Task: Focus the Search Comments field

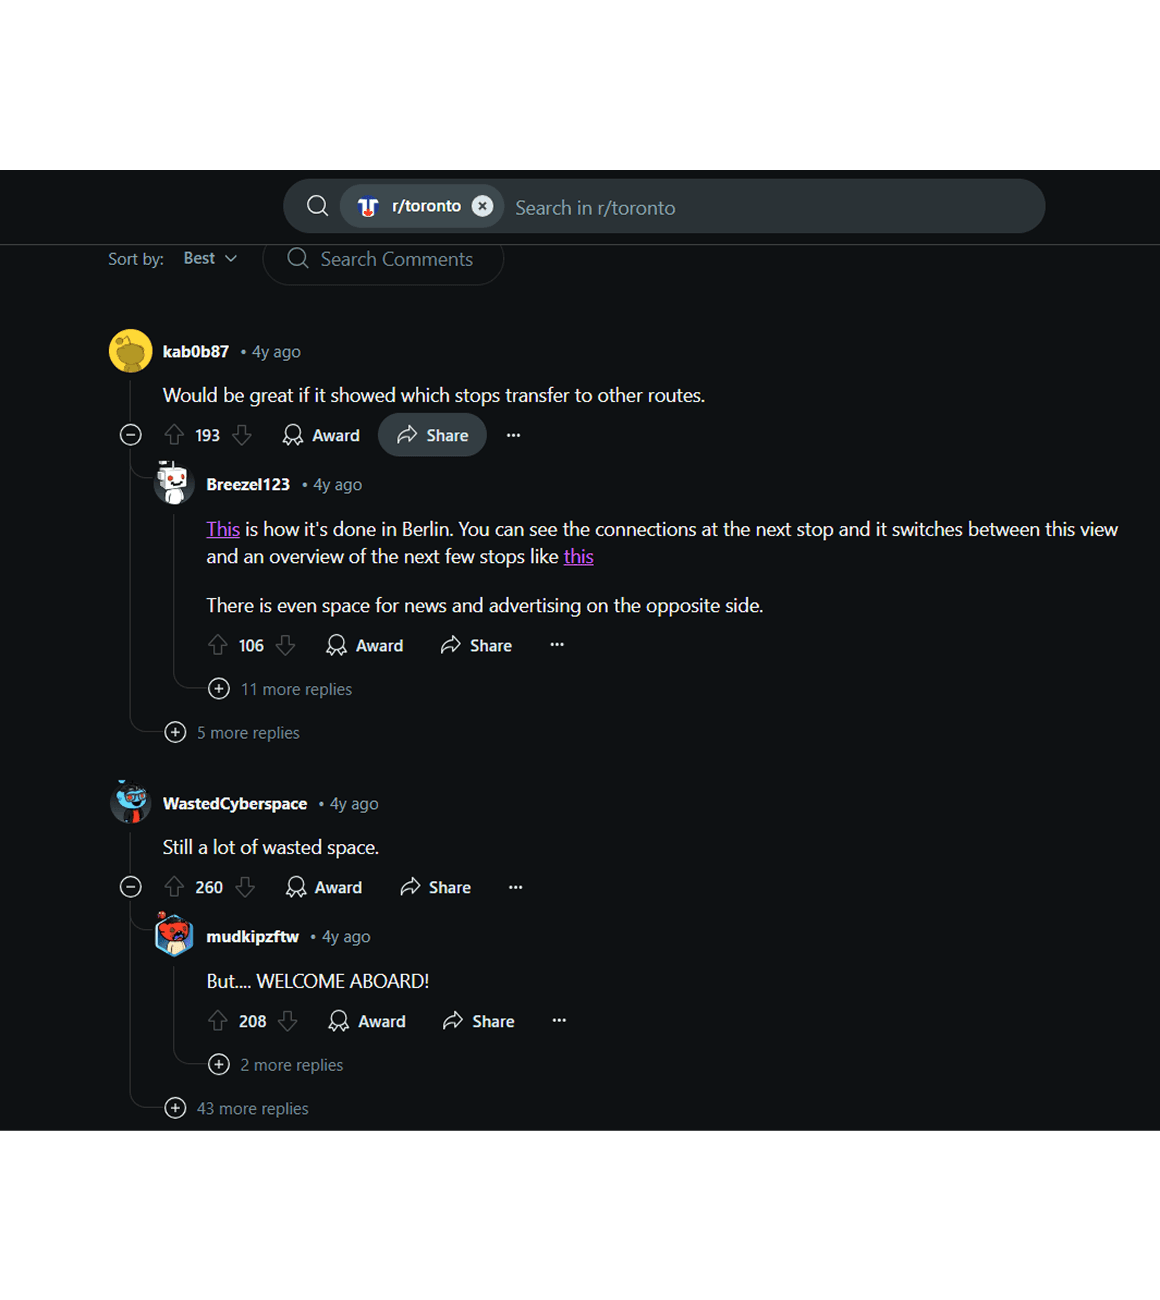Action: point(383,259)
